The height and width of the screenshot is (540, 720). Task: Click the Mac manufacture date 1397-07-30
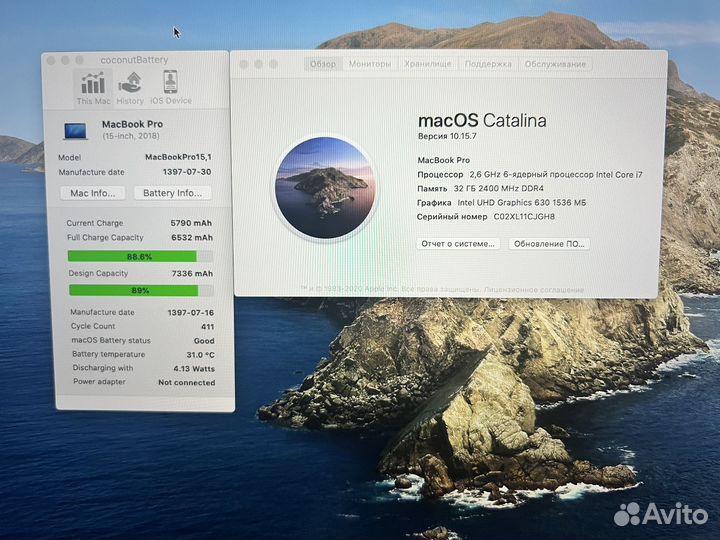(187, 172)
